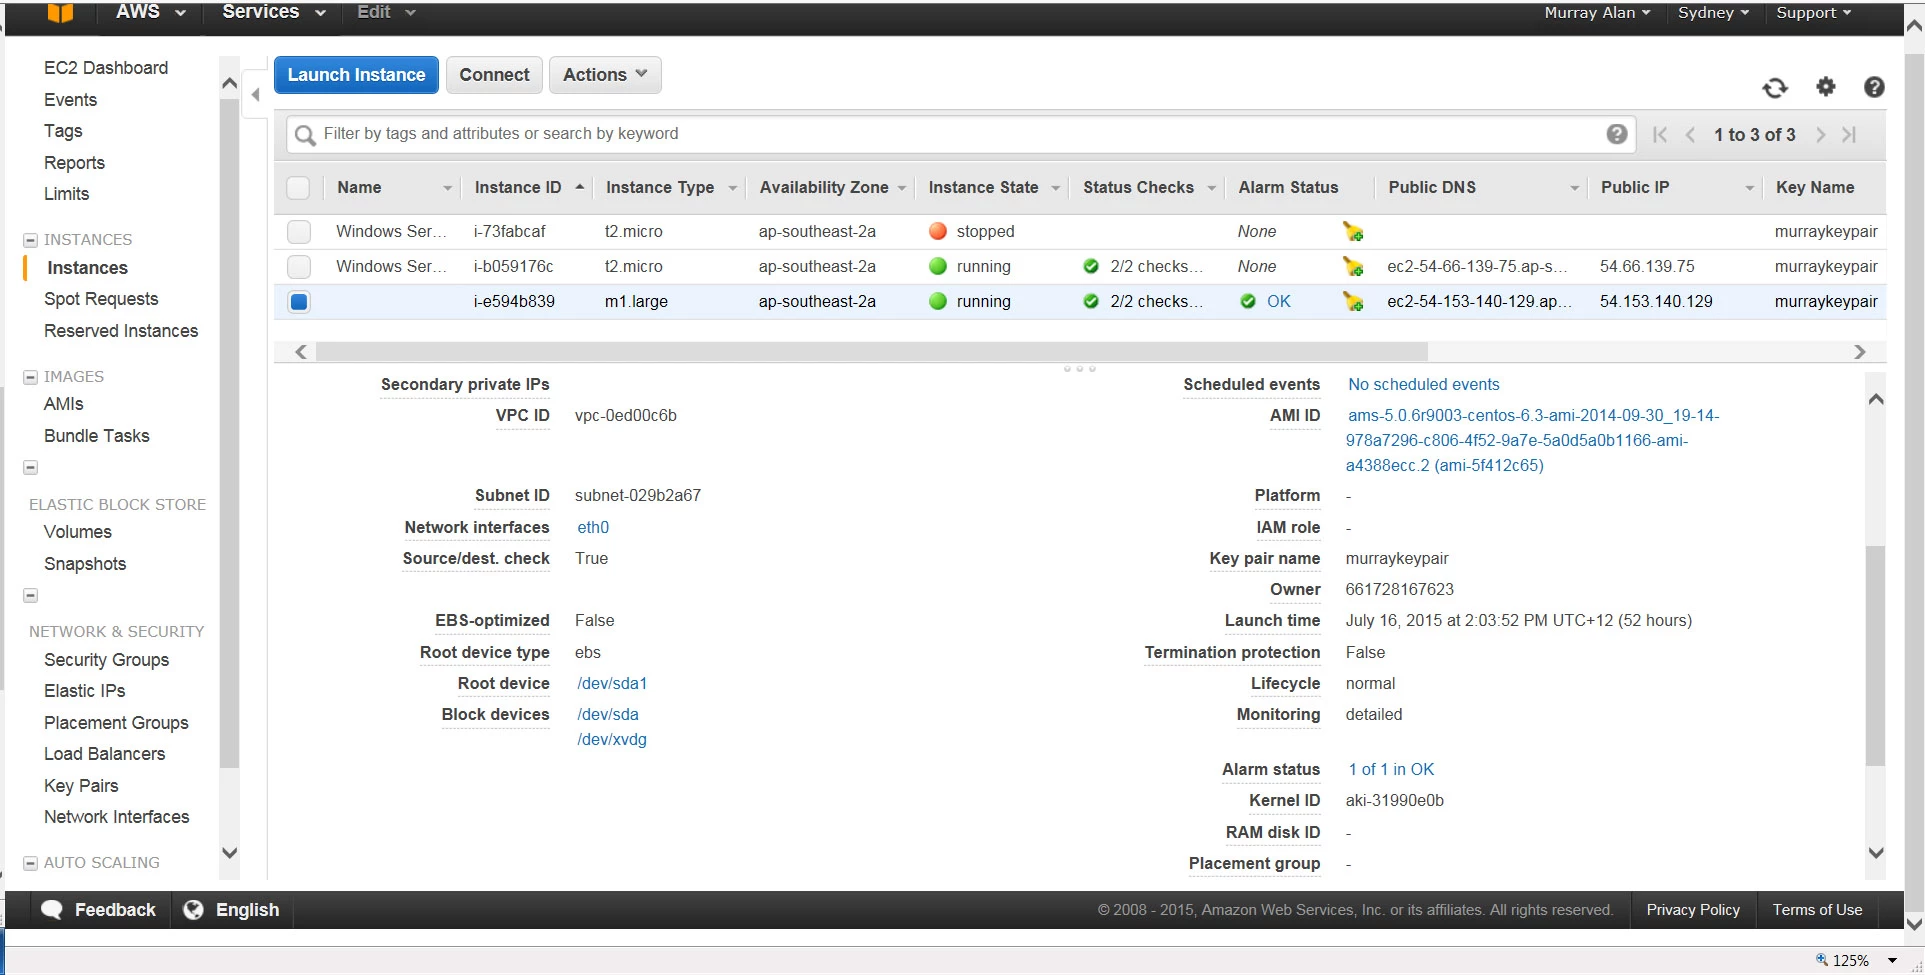Collapse the IMAGES sidebar section
Viewport: 1925px width, 975px height.
pyautogui.click(x=31, y=377)
